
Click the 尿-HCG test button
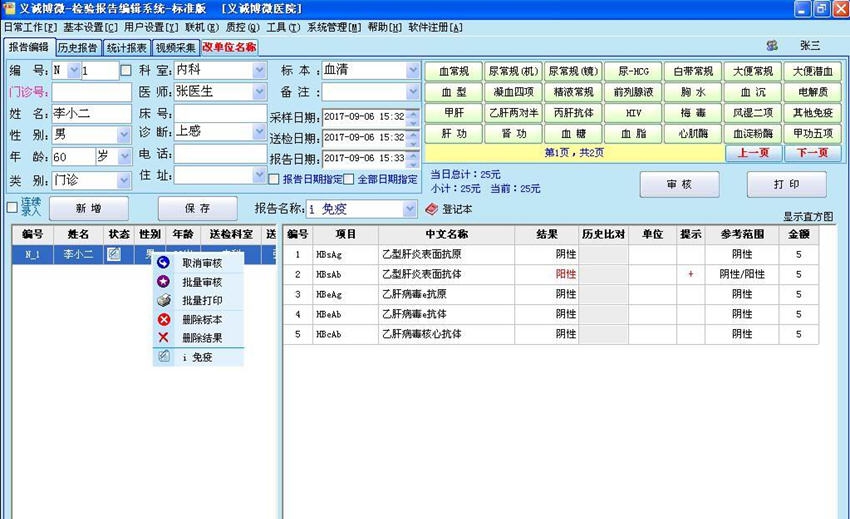(633, 71)
